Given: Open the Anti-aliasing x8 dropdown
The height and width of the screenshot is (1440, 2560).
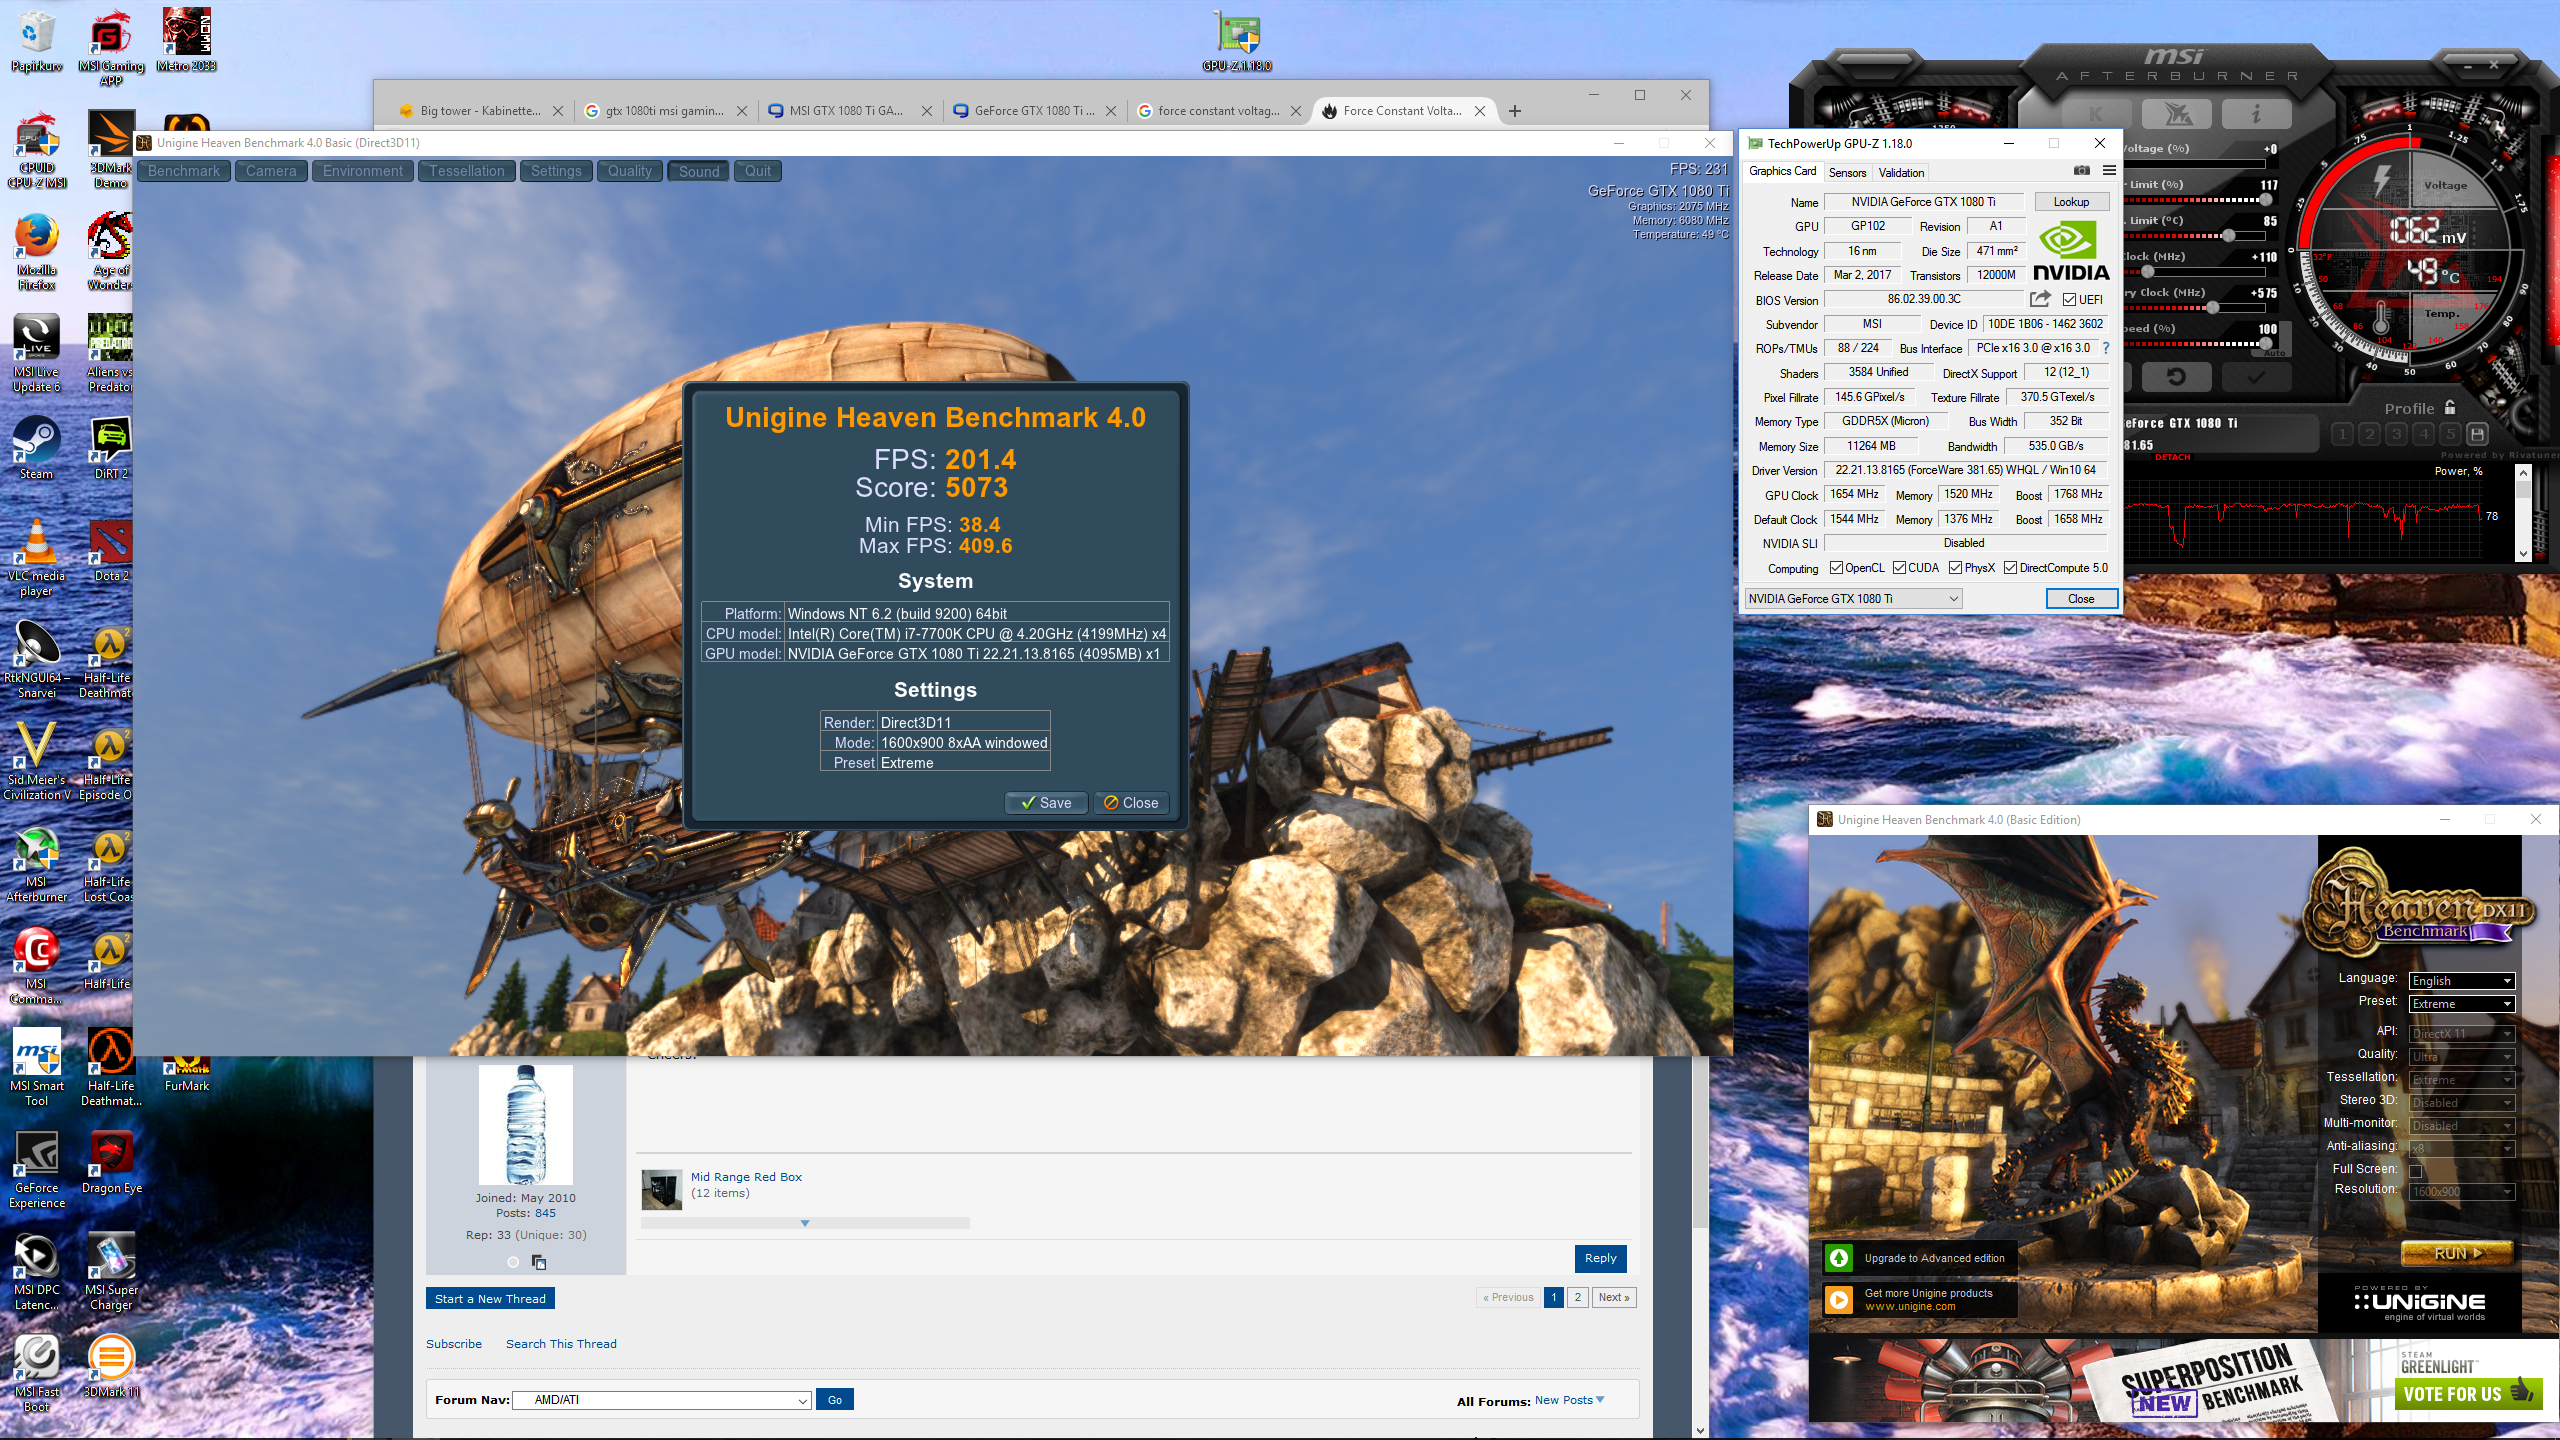Looking at the screenshot, I should (2461, 1148).
